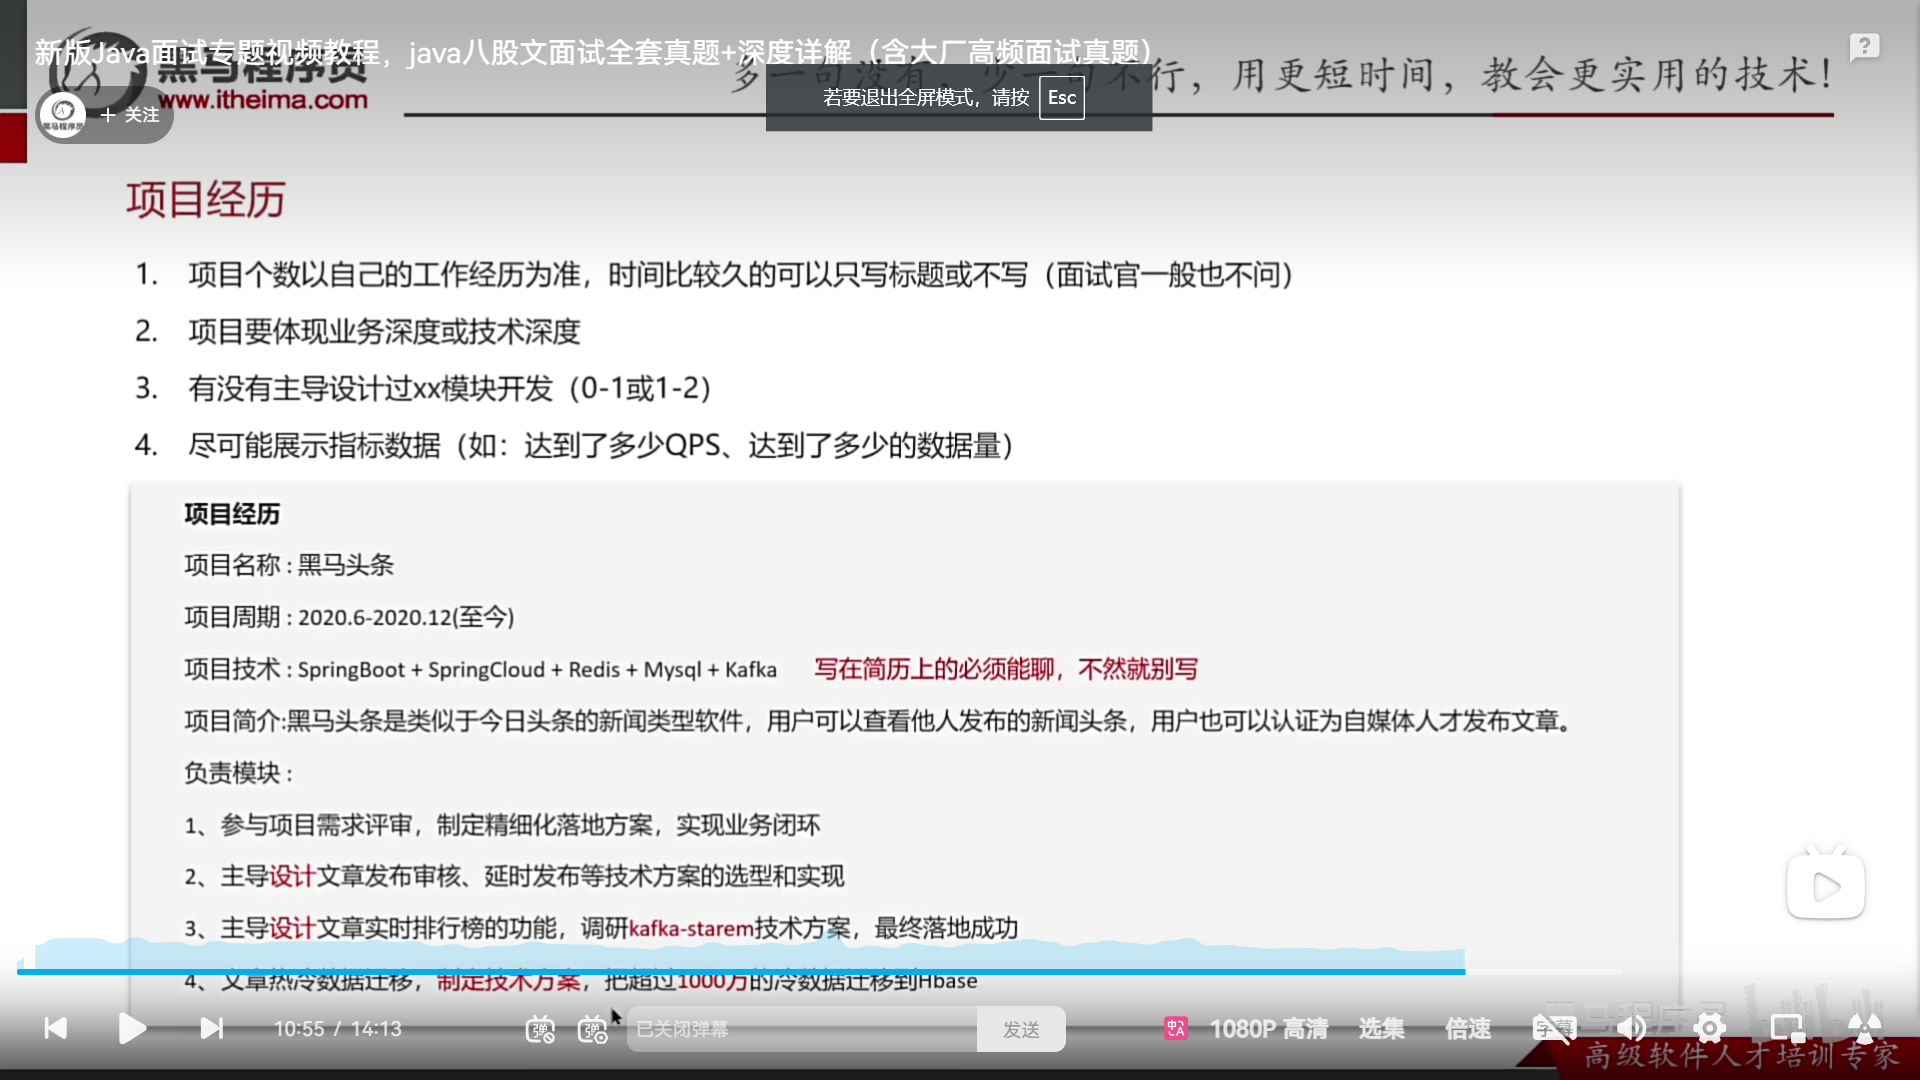Open player settings gear
The height and width of the screenshot is (1080, 1920).
tap(1709, 1028)
